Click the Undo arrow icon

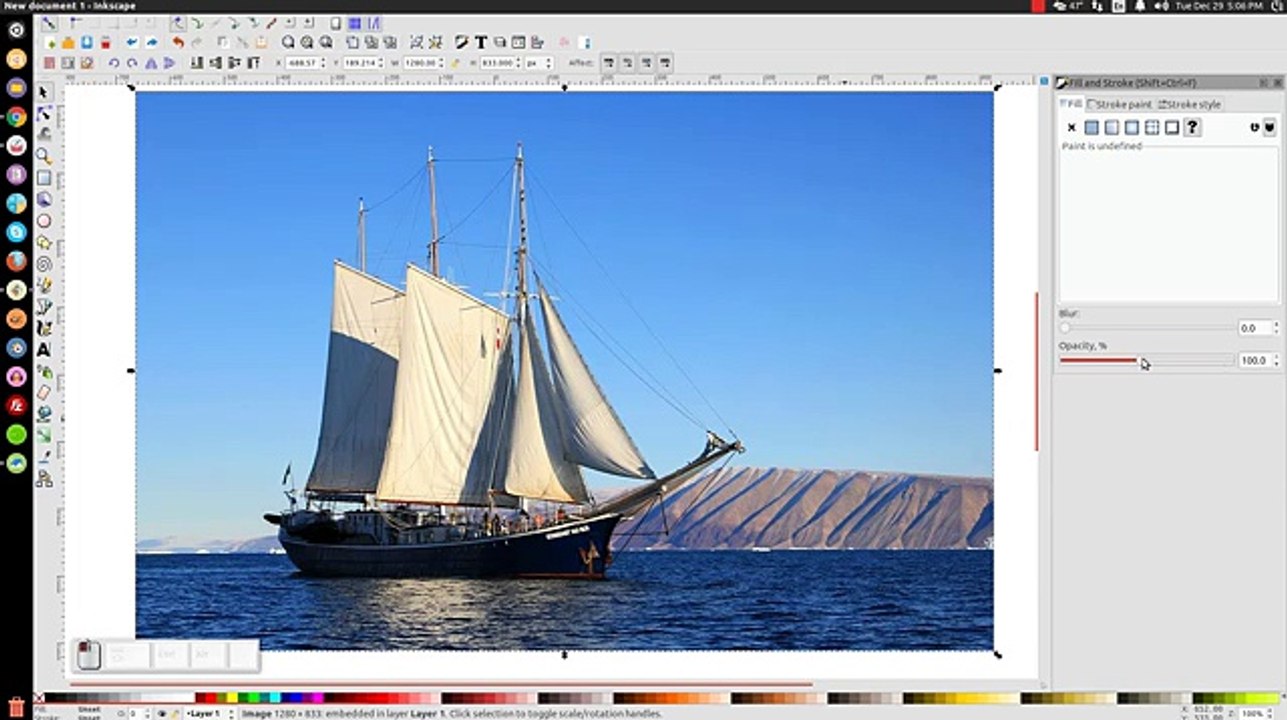click(x=179, y=43)
